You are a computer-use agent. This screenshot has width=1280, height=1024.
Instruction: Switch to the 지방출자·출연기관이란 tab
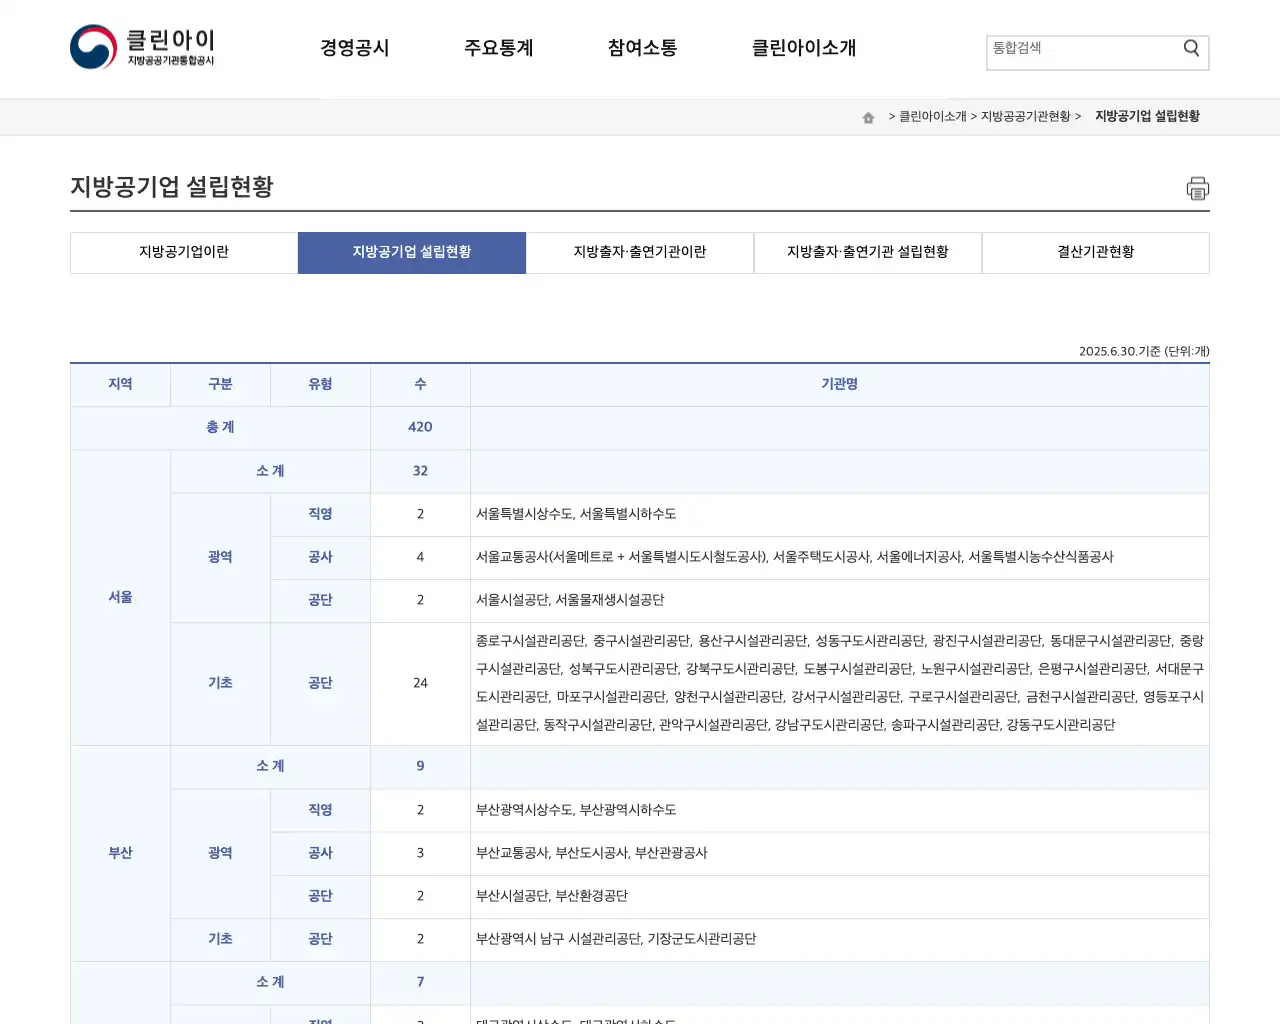coord(639,252)
